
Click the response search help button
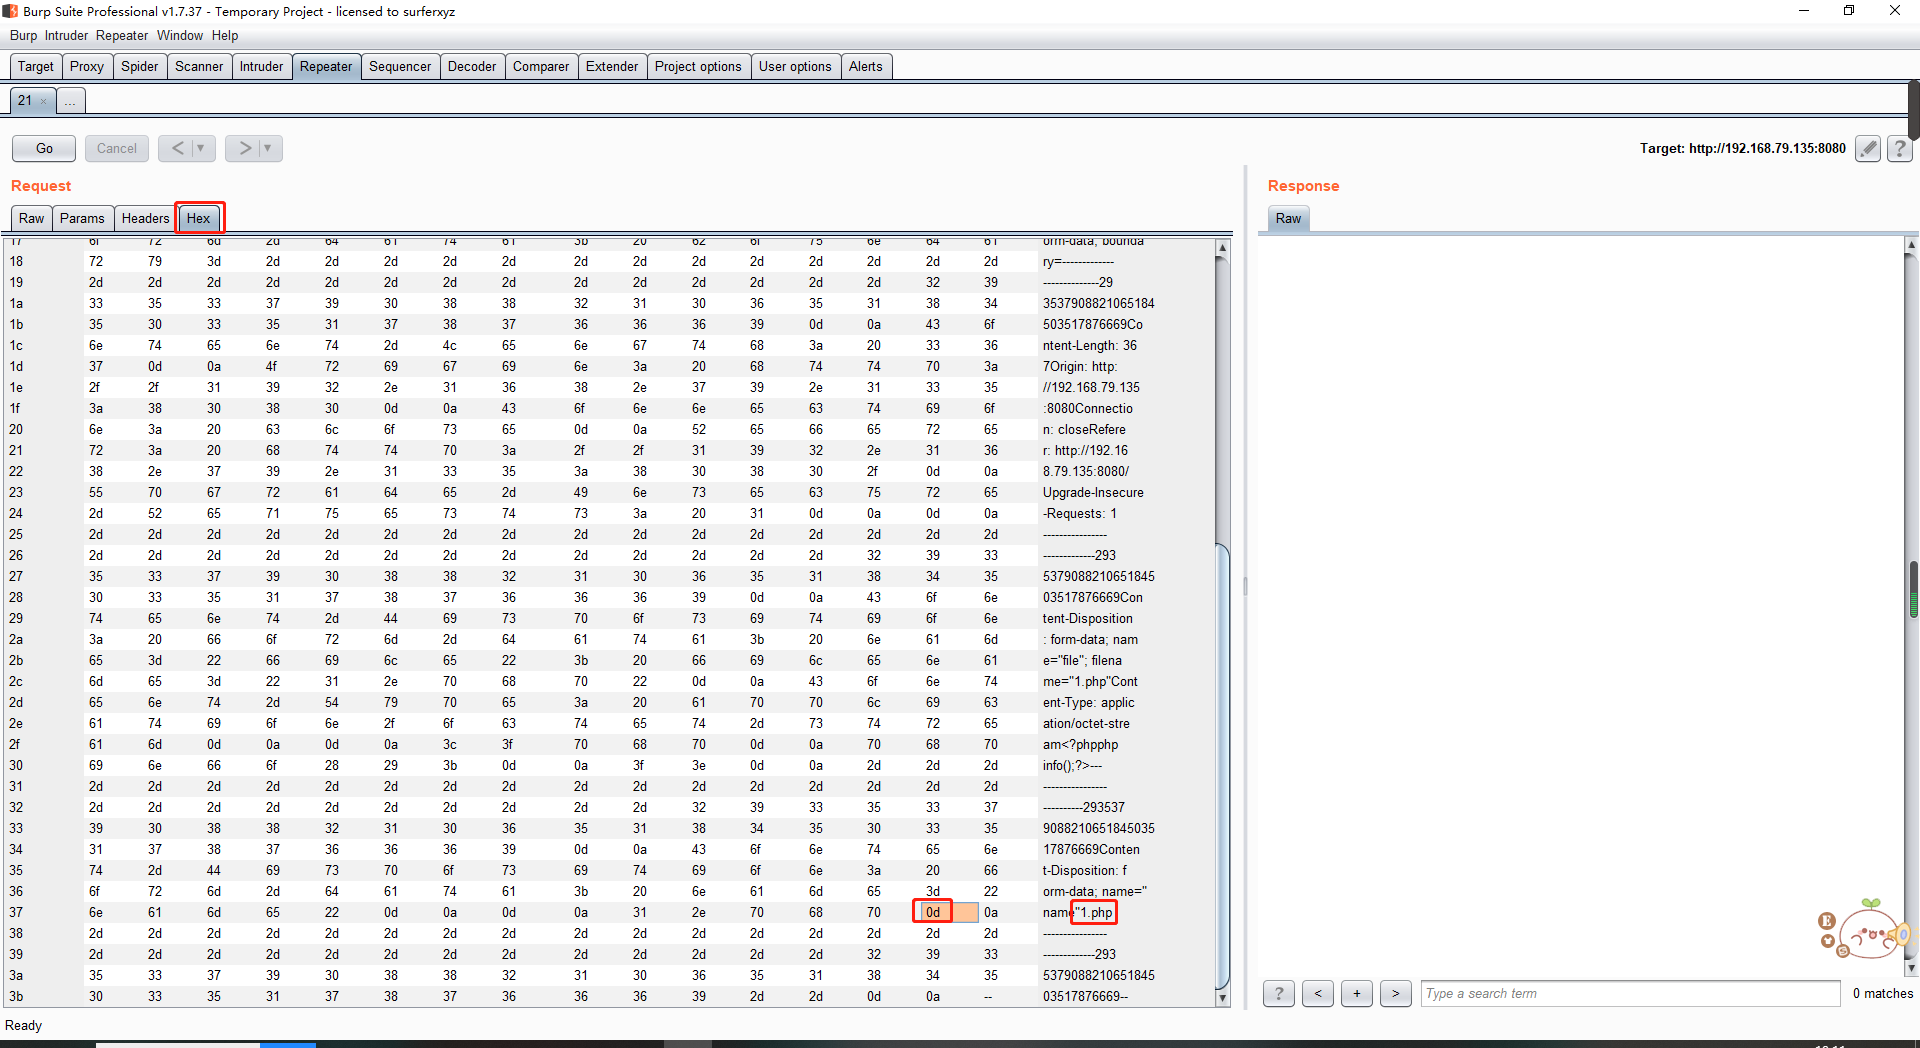(x=1279, y=993)
